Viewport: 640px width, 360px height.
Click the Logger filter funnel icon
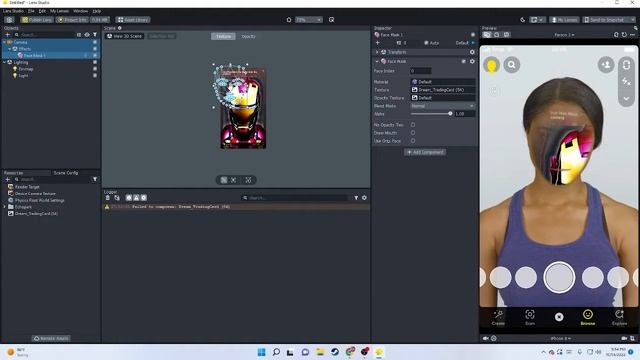pyautogui.click(x=356, y=198)
